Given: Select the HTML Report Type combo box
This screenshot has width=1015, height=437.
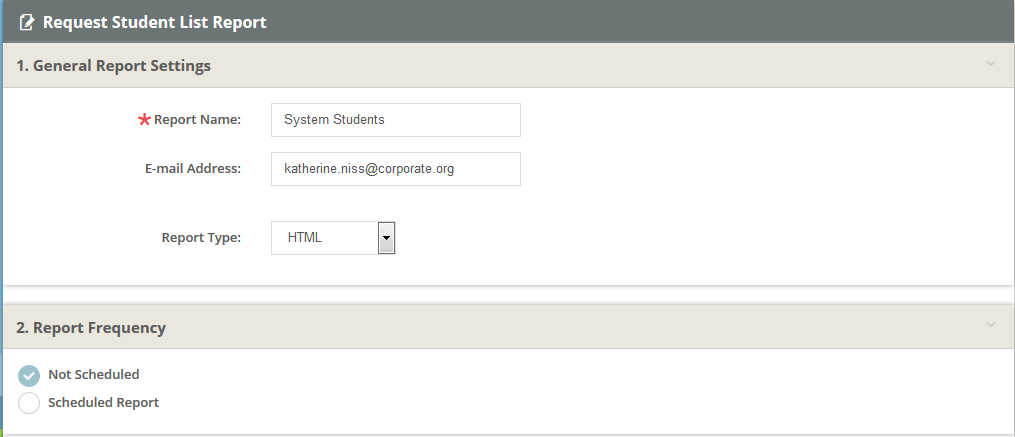Looking at the screenshot, I should (324, 238).
